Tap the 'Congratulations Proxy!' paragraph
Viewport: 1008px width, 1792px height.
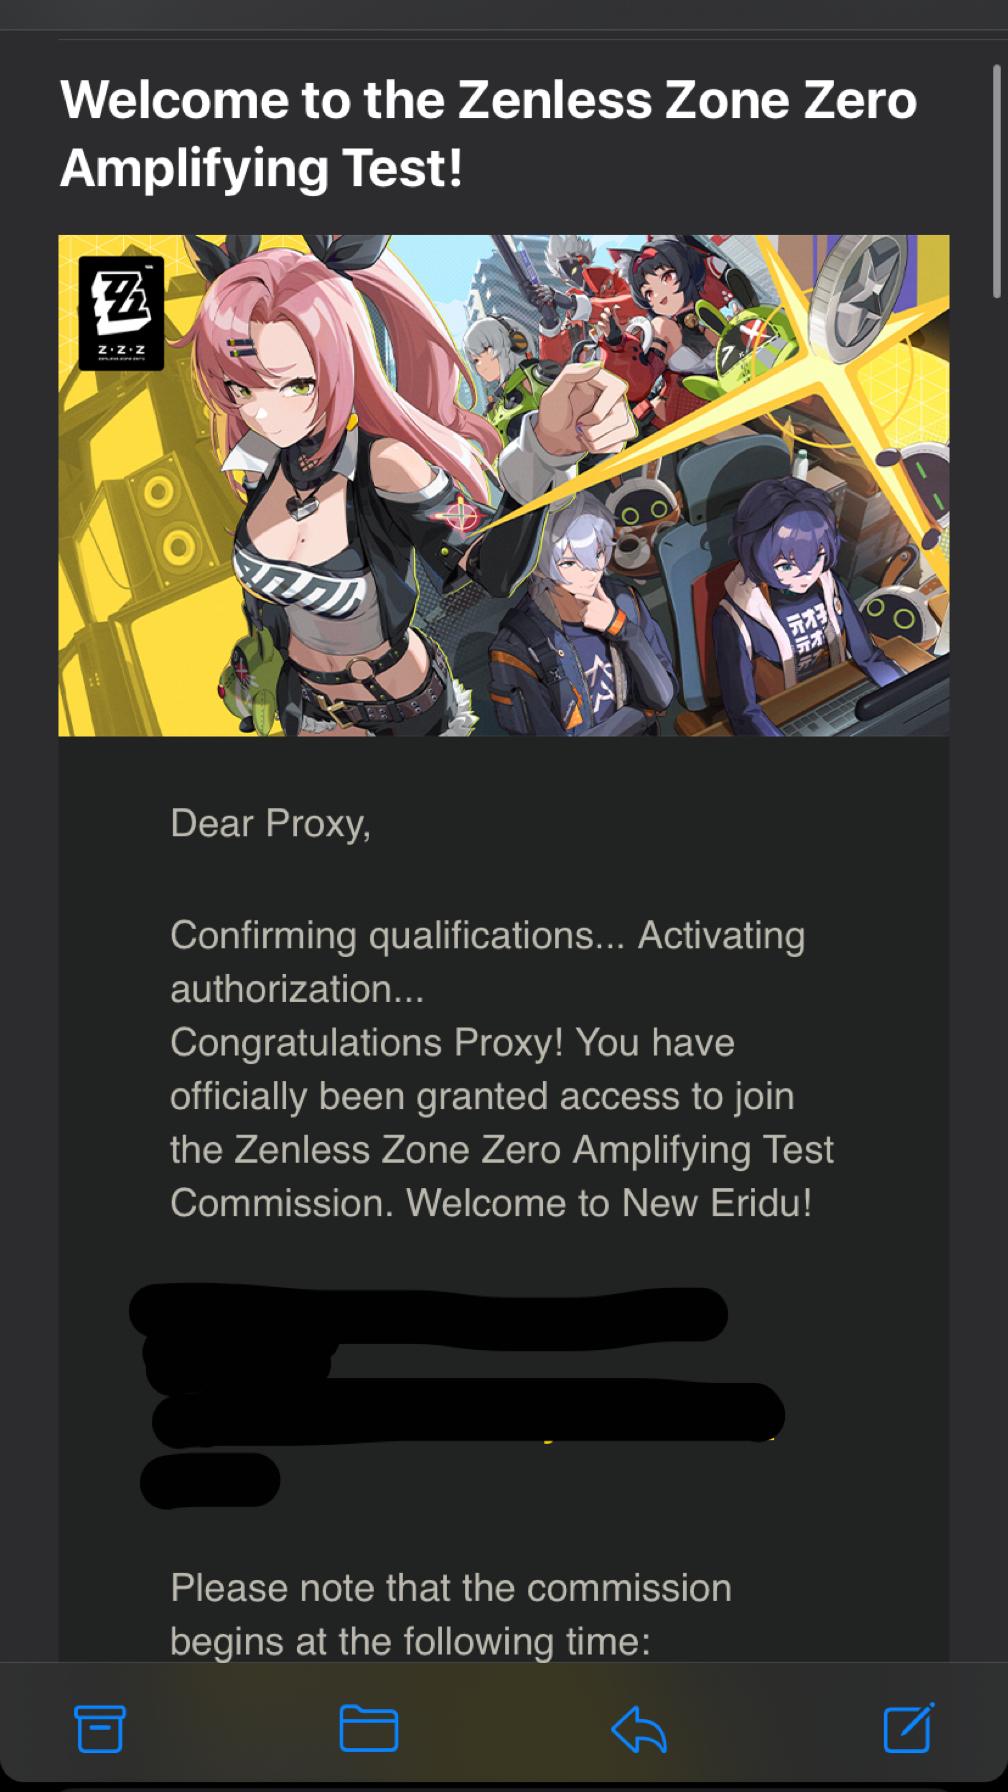[x=501, y=1122]
